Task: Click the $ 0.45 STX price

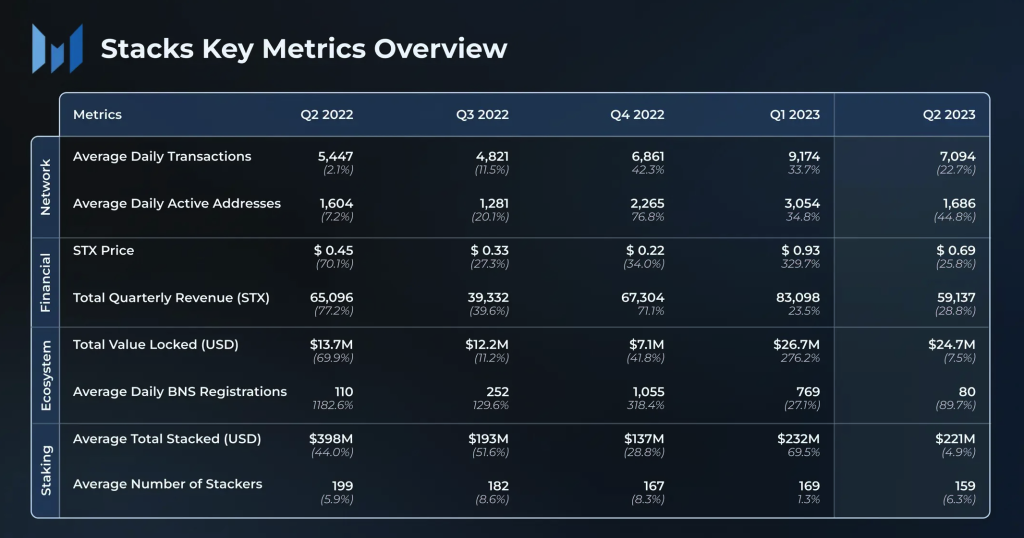Action: 333,251
